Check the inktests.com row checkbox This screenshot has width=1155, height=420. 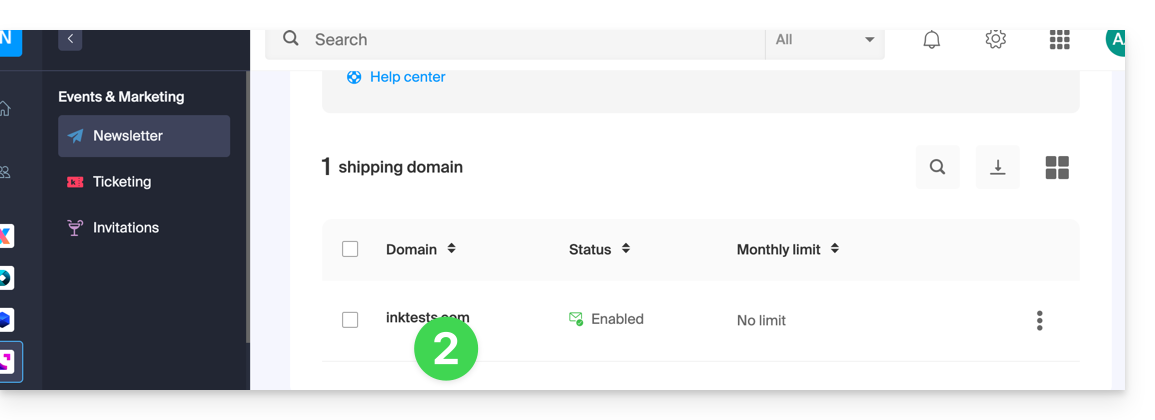[x=350, y=320]
